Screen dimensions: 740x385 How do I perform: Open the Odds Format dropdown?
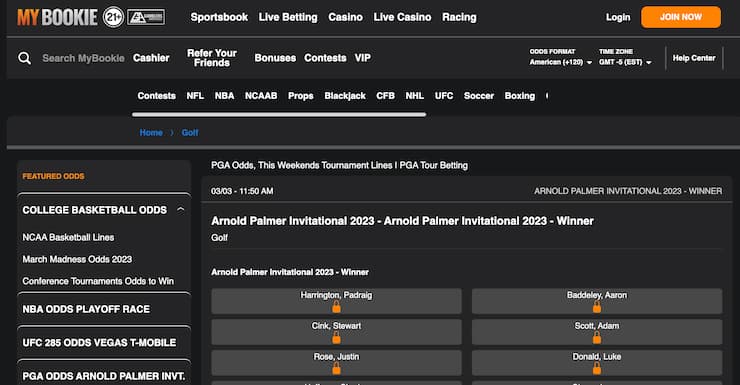560,62
